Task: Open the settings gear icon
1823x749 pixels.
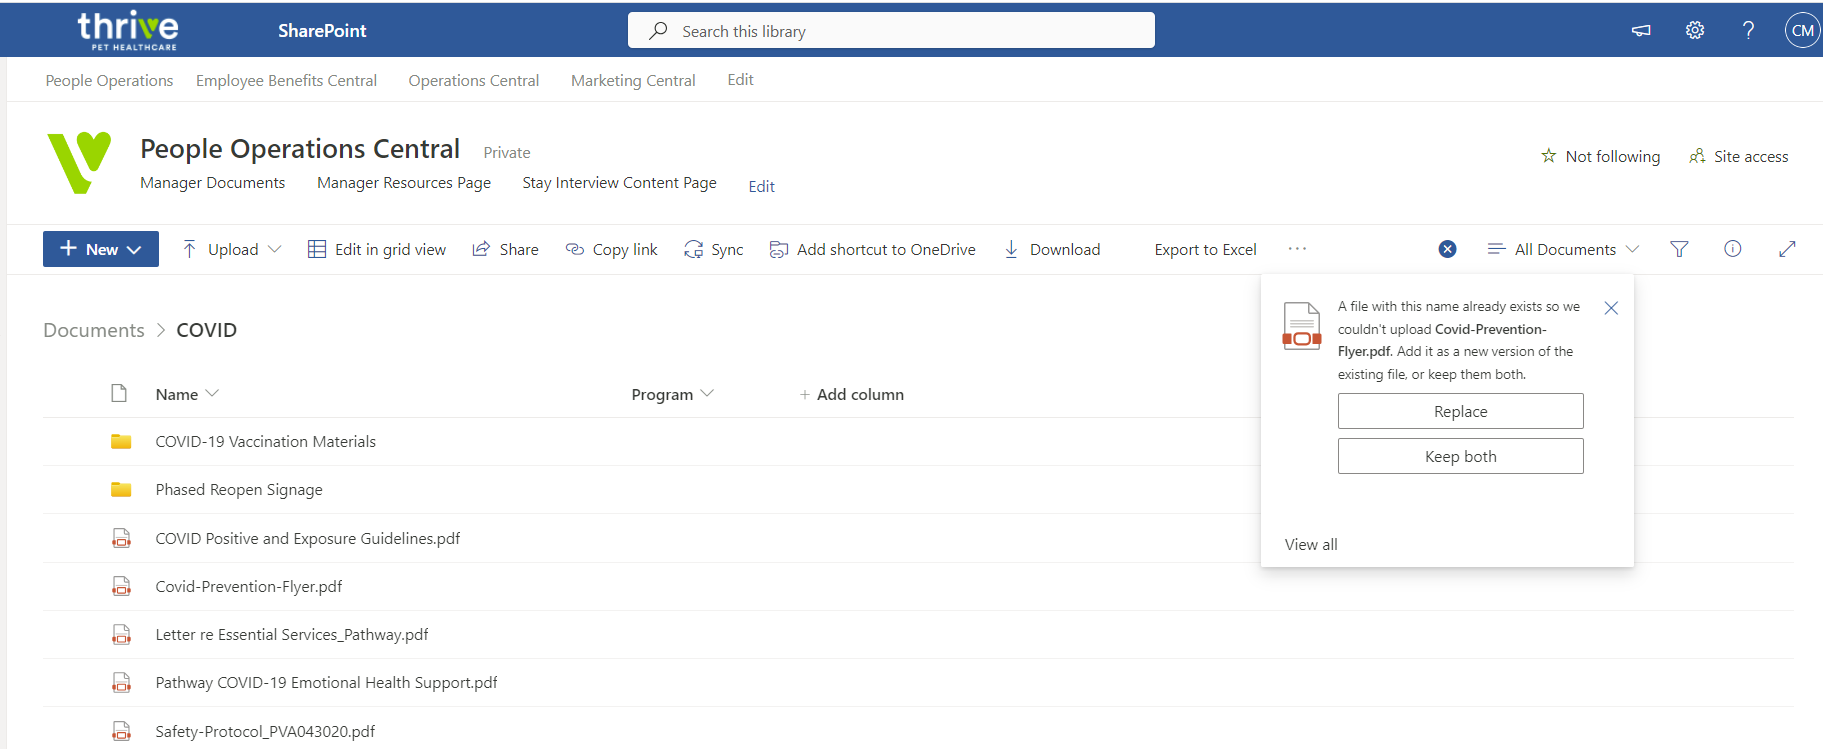Action: (x=1694, y=30)
